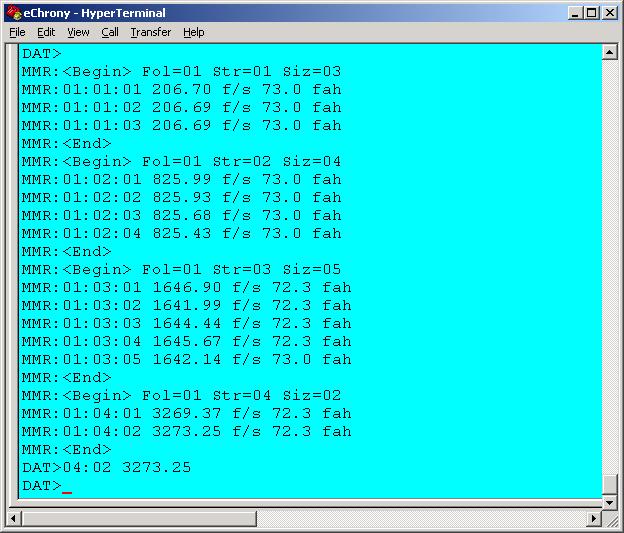The image size is (624, 533).
Task: Click the horizontal scrollbar right arrow
Action: click(x=594, y=519)
